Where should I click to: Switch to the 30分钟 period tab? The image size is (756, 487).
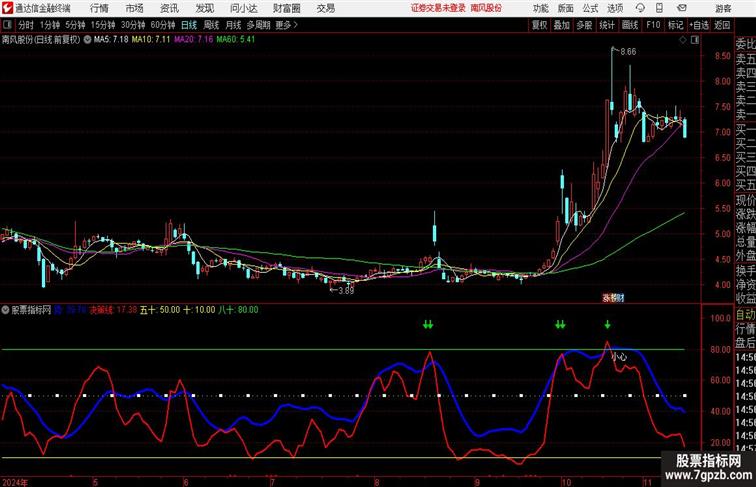133,25
